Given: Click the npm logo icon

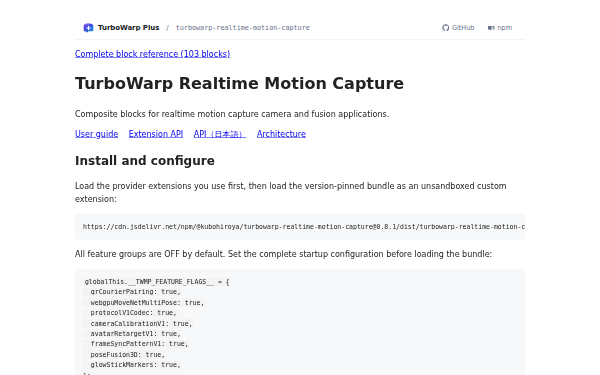Looking at the screenshot, I should pos(491,28).
